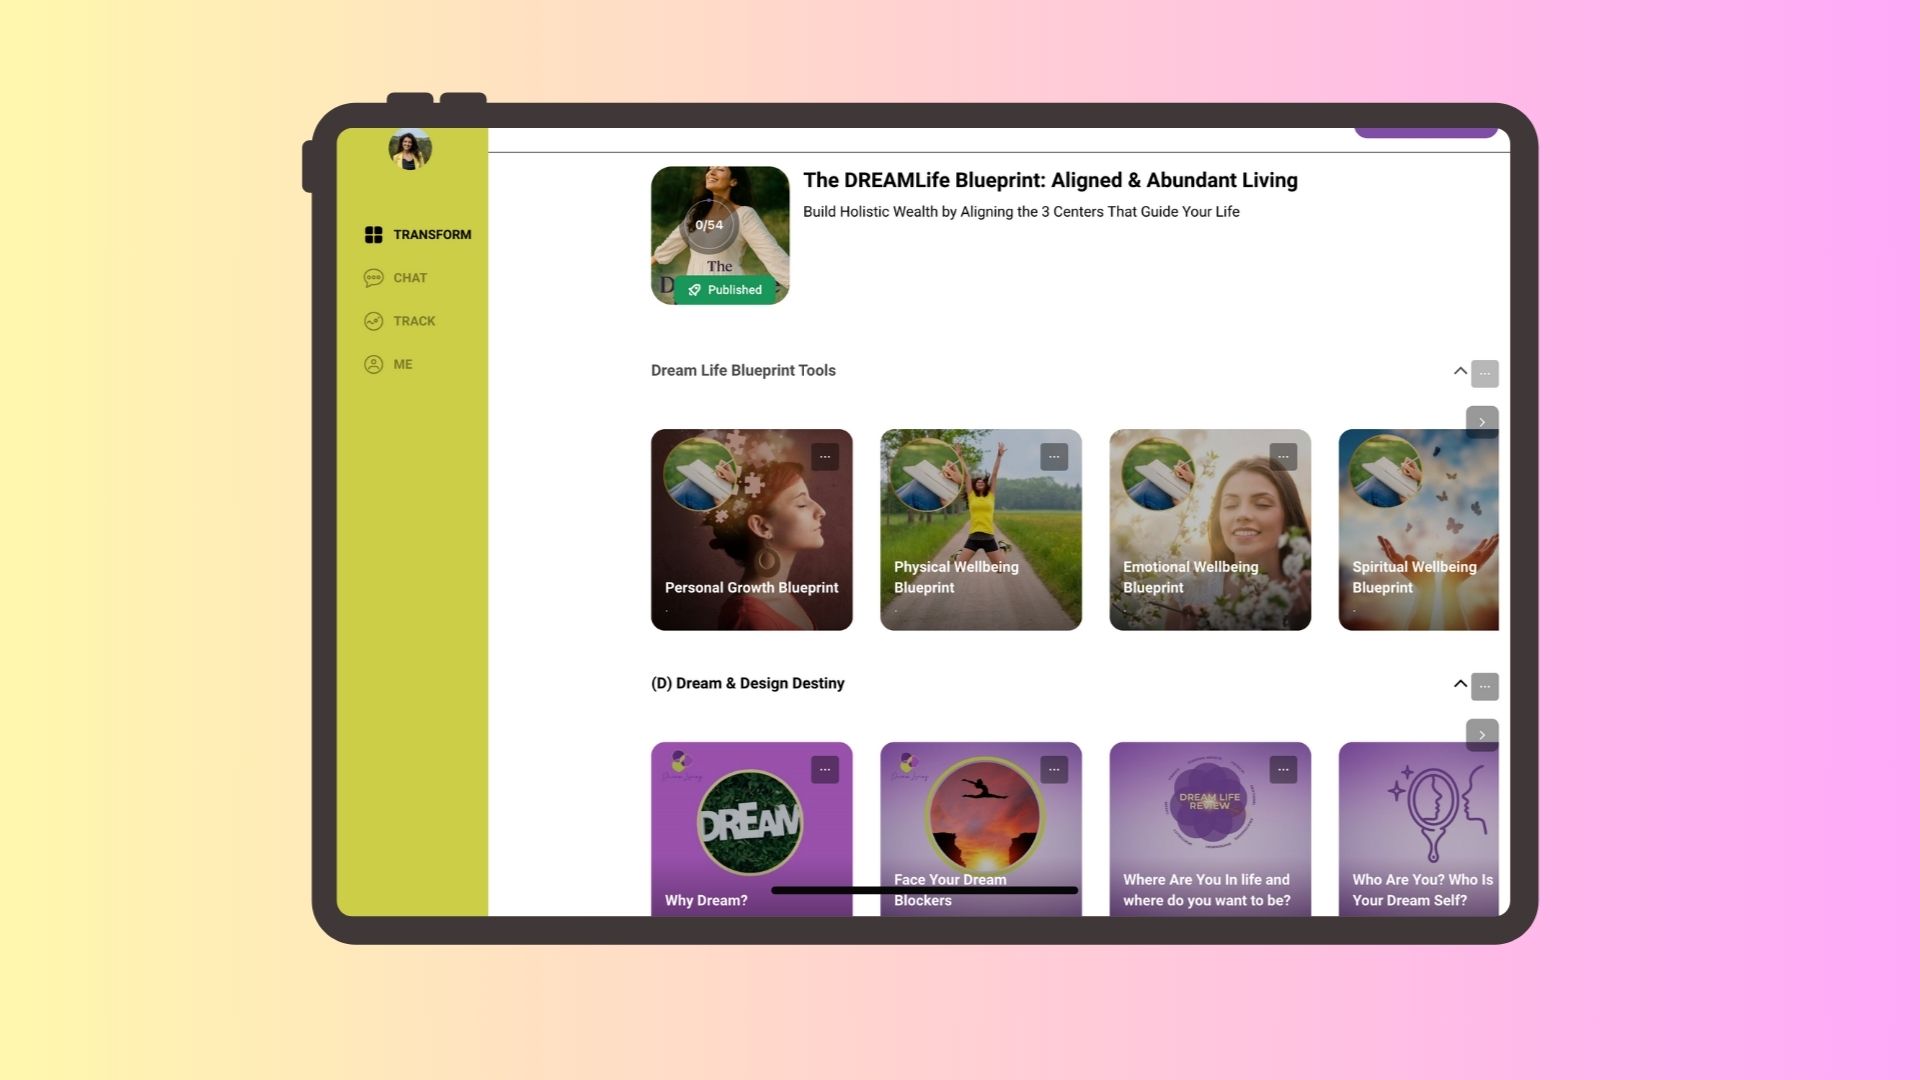1920x1080 pixels.
Task: Open options on Physical Wellbeing Blueprint card
Action: (x=1054, y=457)
